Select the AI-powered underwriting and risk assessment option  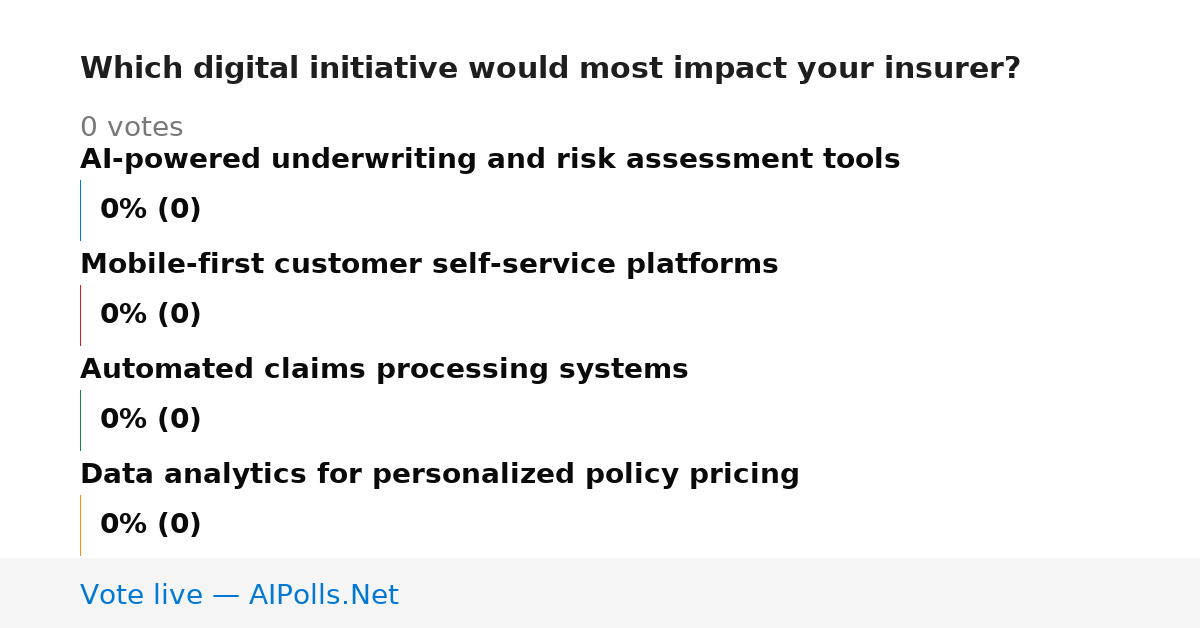(x=490, y=160)
